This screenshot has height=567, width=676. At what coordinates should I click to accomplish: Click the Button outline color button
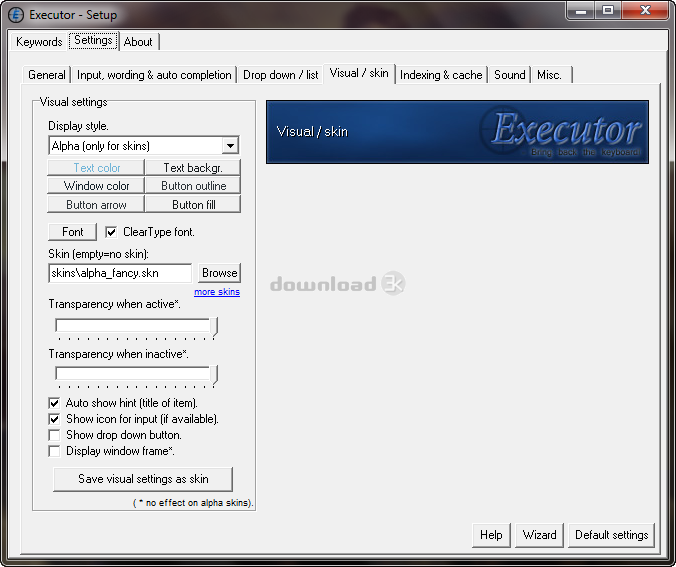pyautogui.click(x=193, y=186)
